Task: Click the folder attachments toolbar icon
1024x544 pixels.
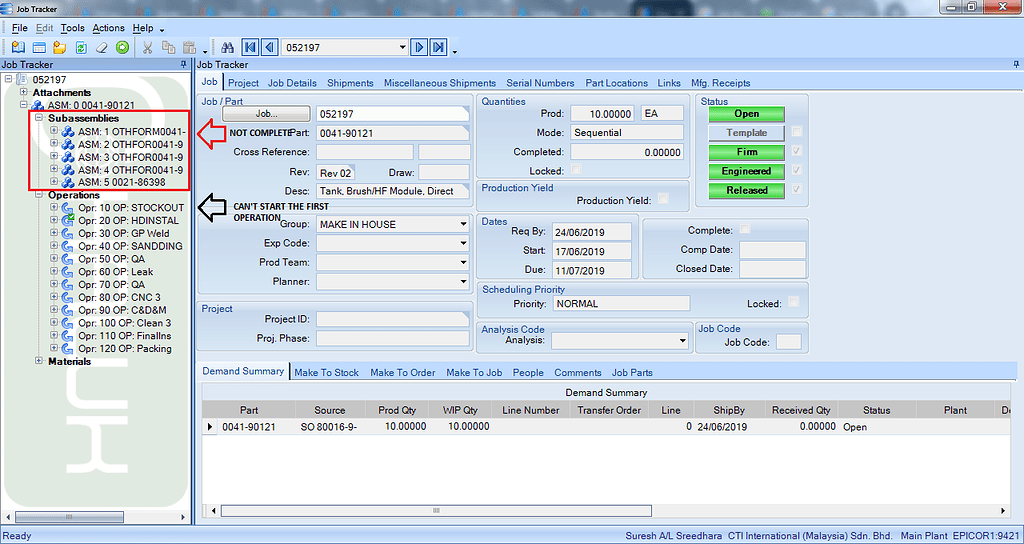Action: [60, 48]
